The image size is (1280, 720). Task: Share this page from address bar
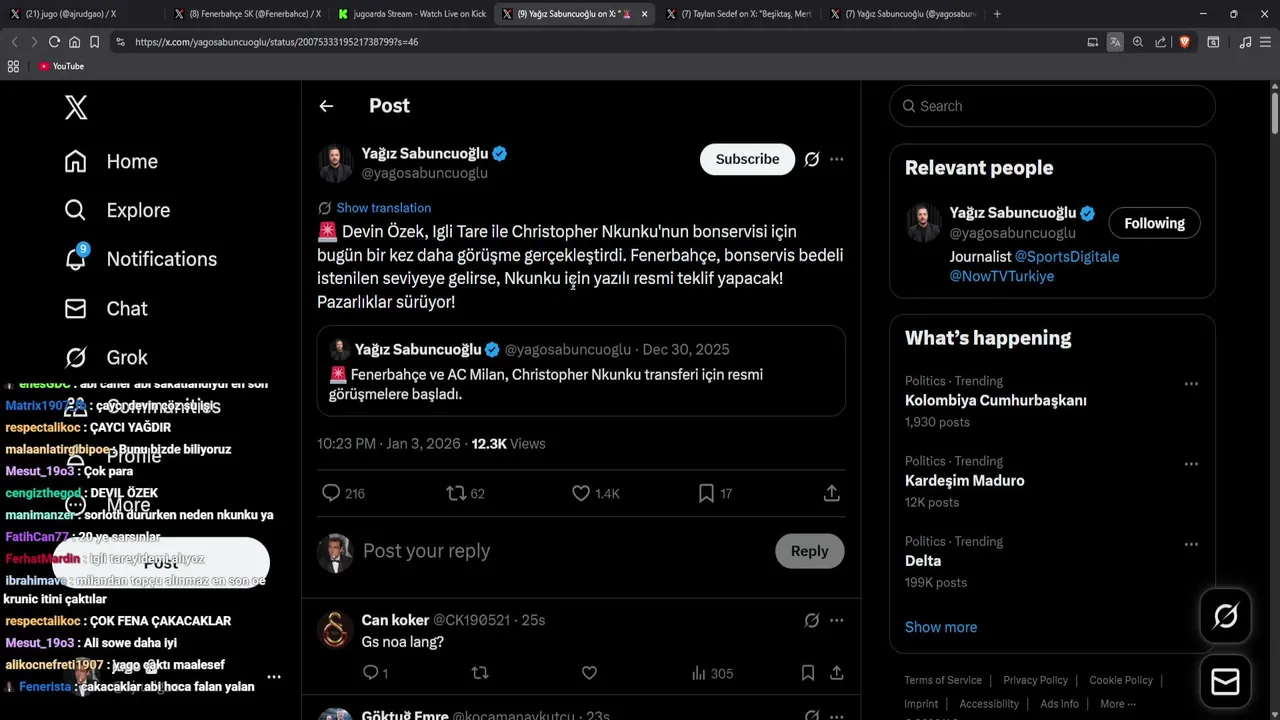[x=1161, y=42]
